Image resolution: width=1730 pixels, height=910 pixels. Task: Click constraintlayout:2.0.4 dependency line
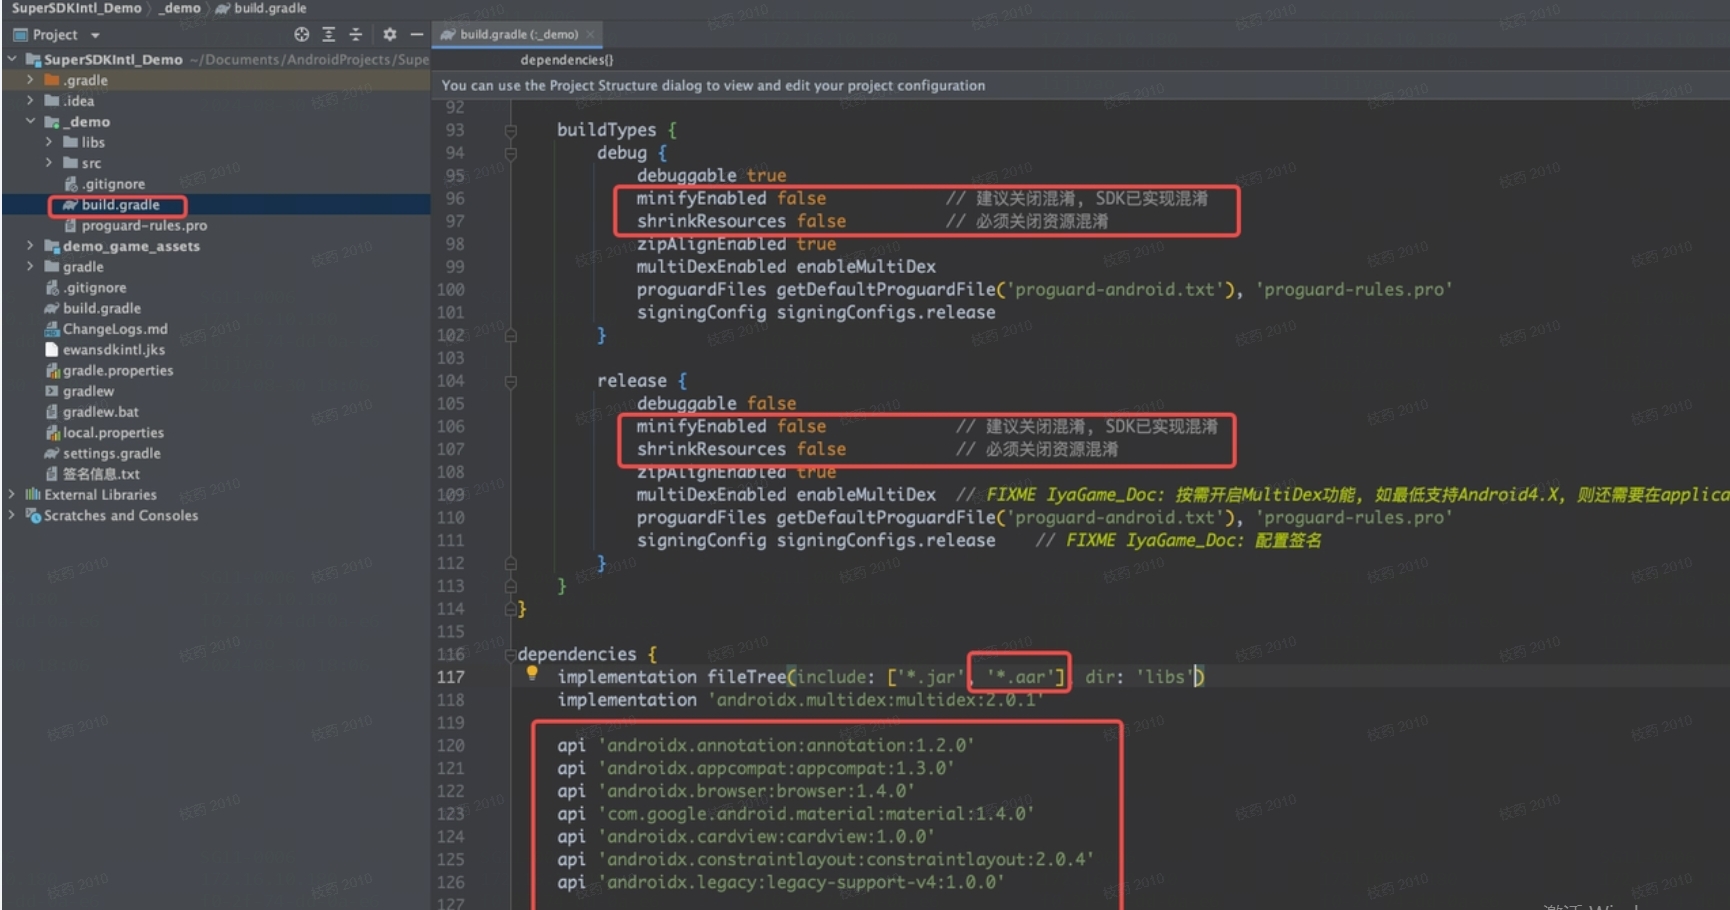point(826,859)
